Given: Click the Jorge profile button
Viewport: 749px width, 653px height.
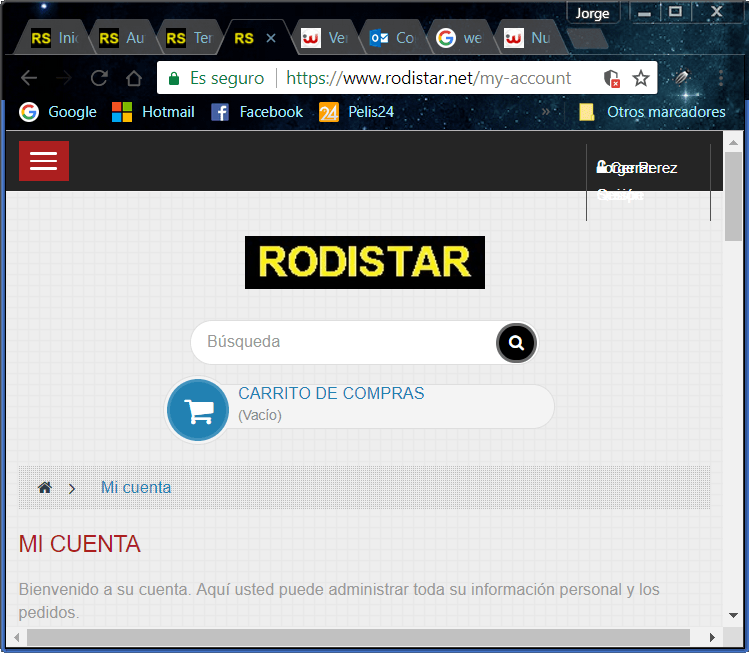Looking at the screenshot, I should tap(593, 13).
